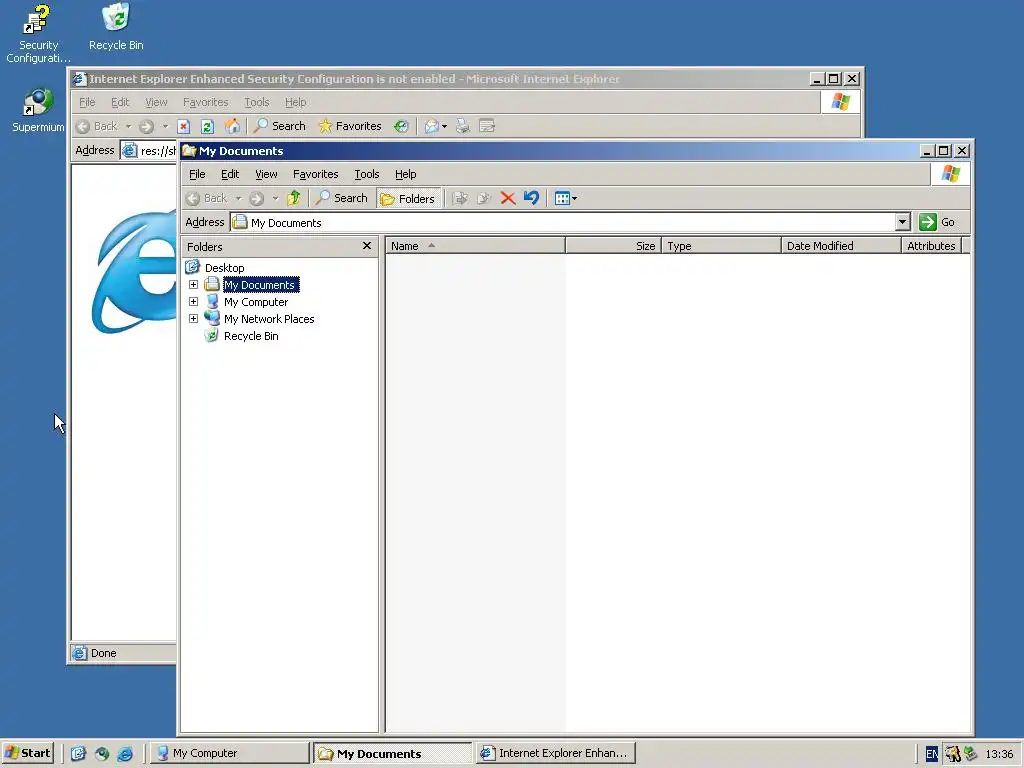Viewport: 1024px width, 768px height.
Task: Switch to Internet Explorer taskbar button
Action: pos(556,753)
